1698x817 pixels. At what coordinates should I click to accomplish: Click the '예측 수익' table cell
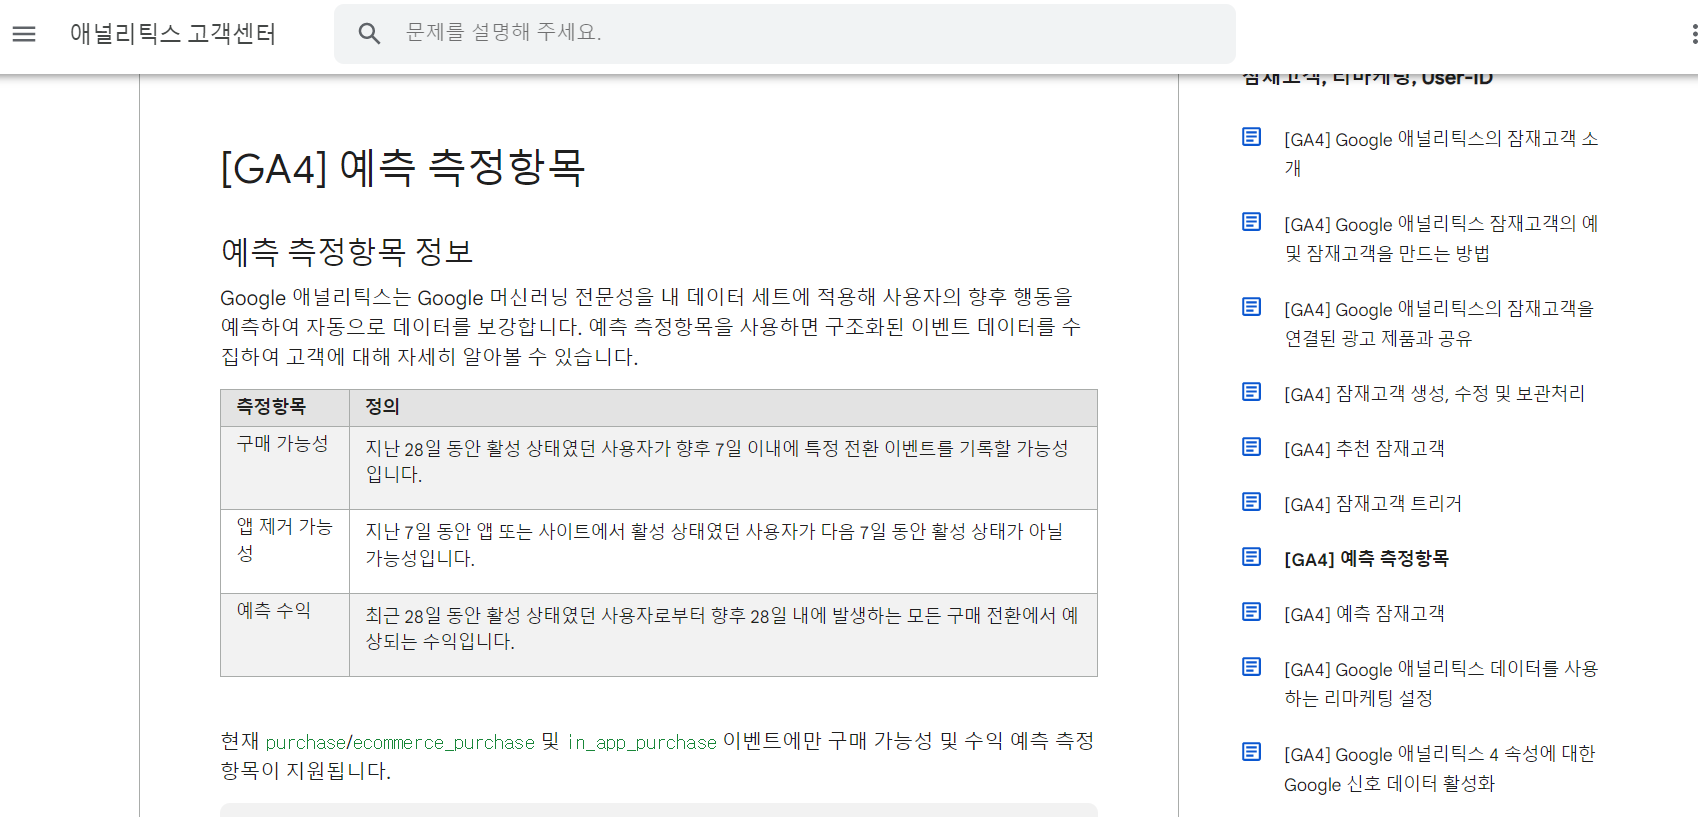pyautogui.click(x=285, y=635)
